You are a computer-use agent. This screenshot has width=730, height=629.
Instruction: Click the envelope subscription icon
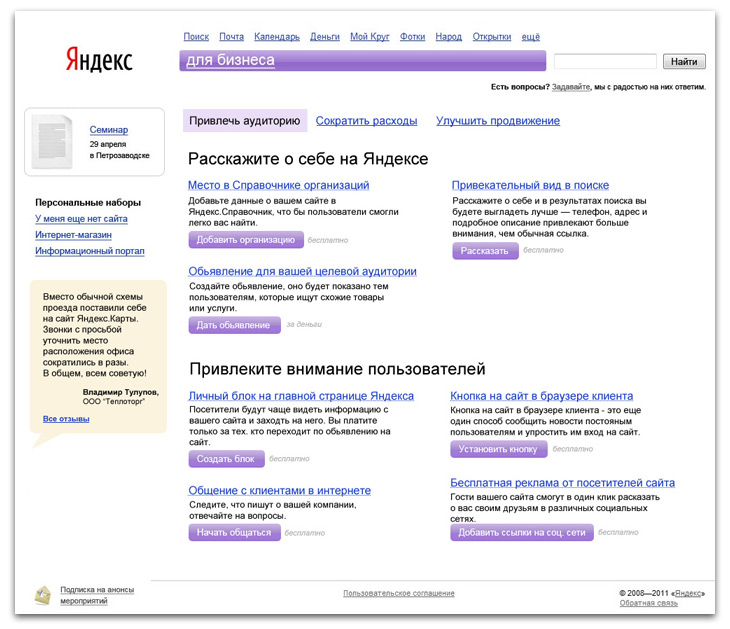pos(43,595)
